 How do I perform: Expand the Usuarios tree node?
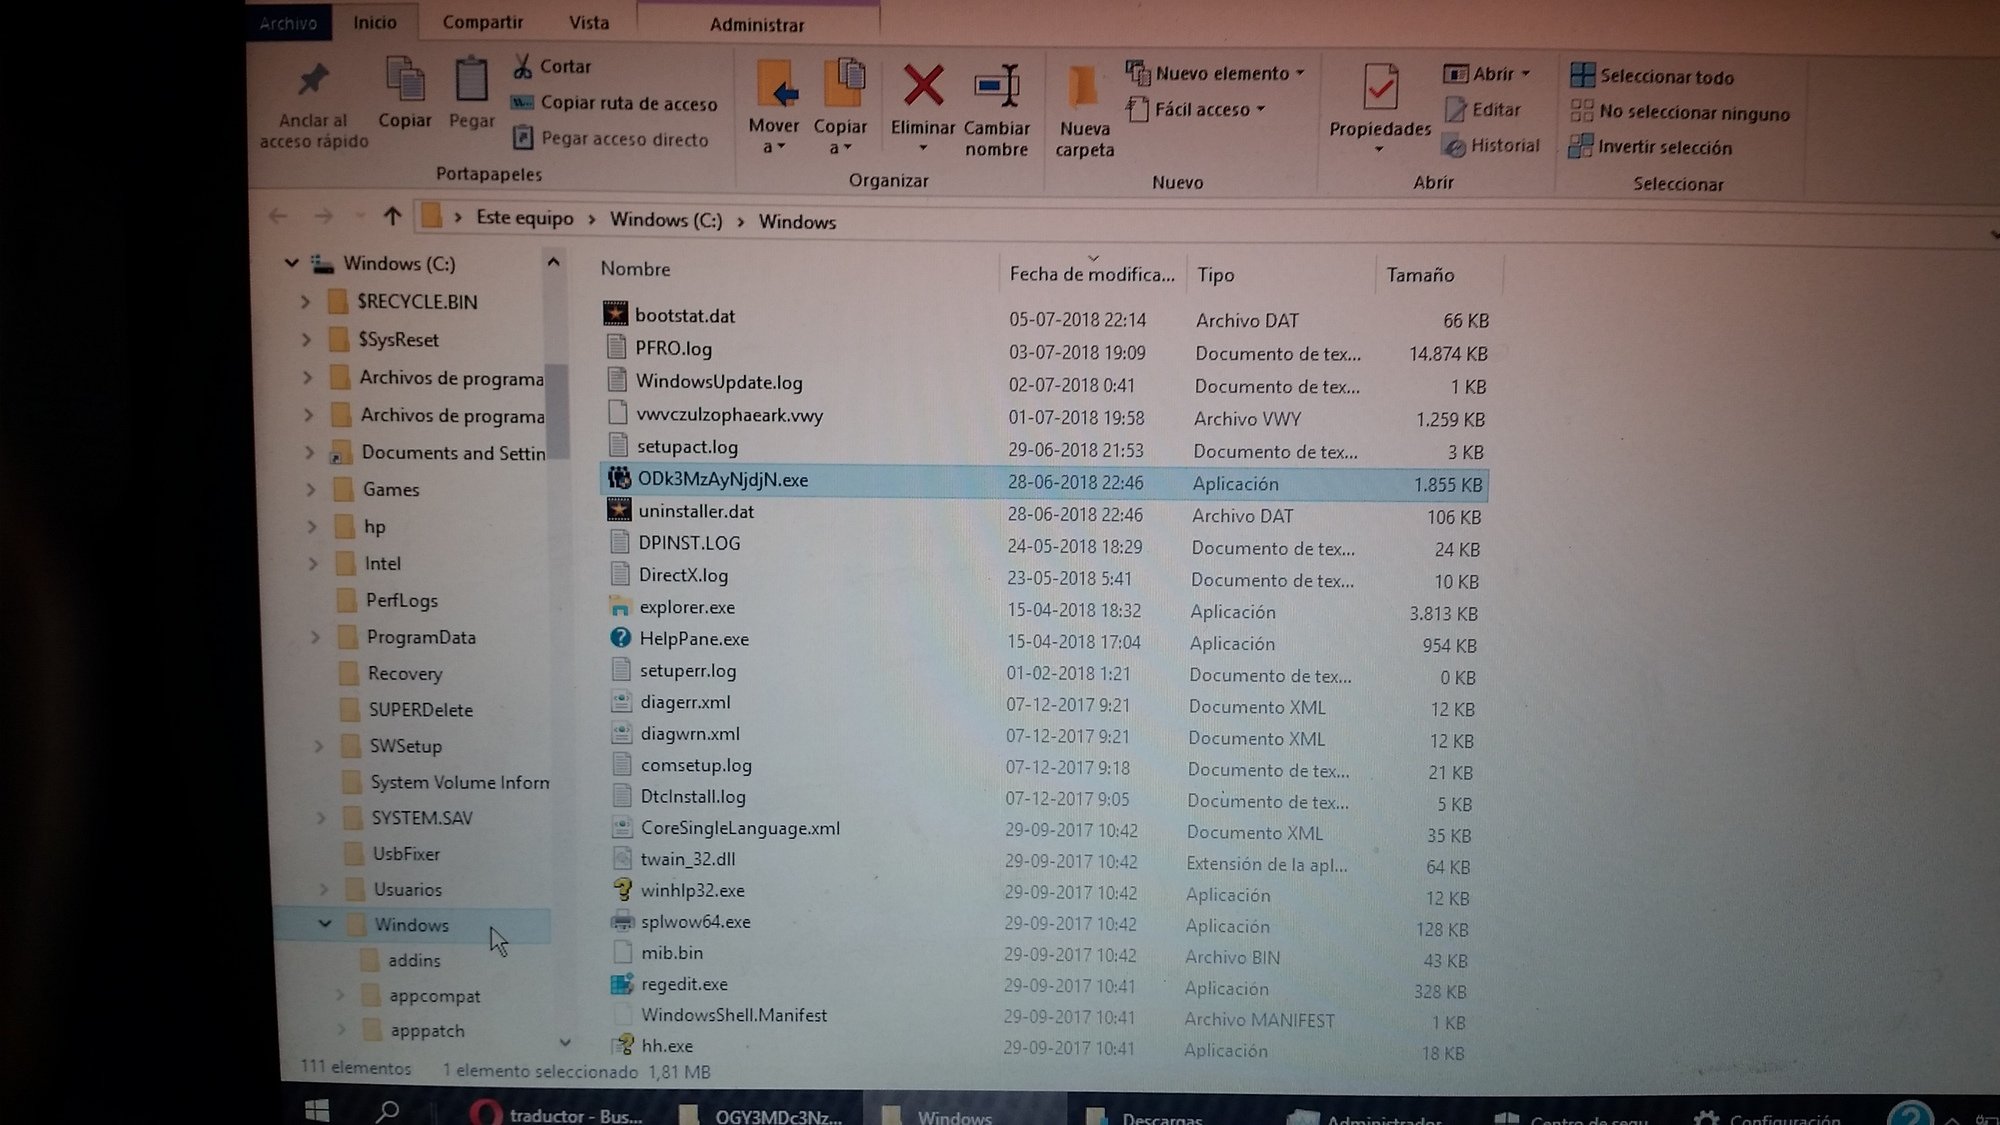point(323,889)
